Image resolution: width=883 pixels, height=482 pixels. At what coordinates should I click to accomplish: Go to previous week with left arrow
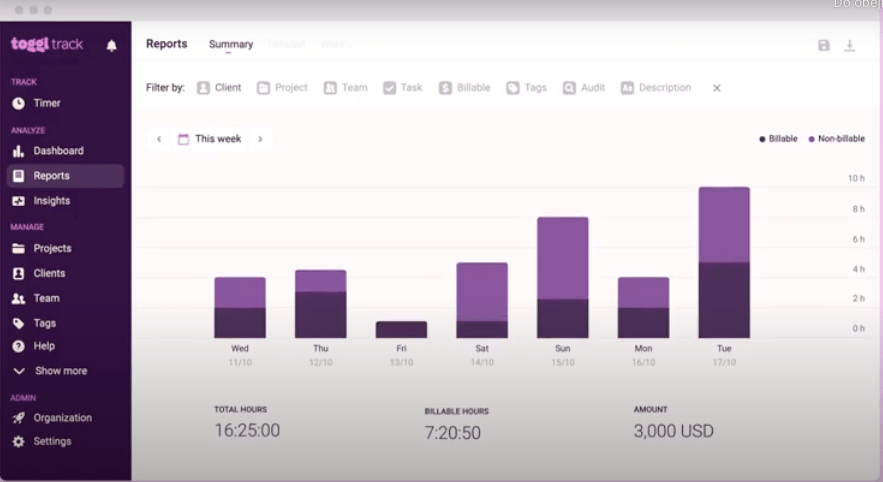point(159,139)
